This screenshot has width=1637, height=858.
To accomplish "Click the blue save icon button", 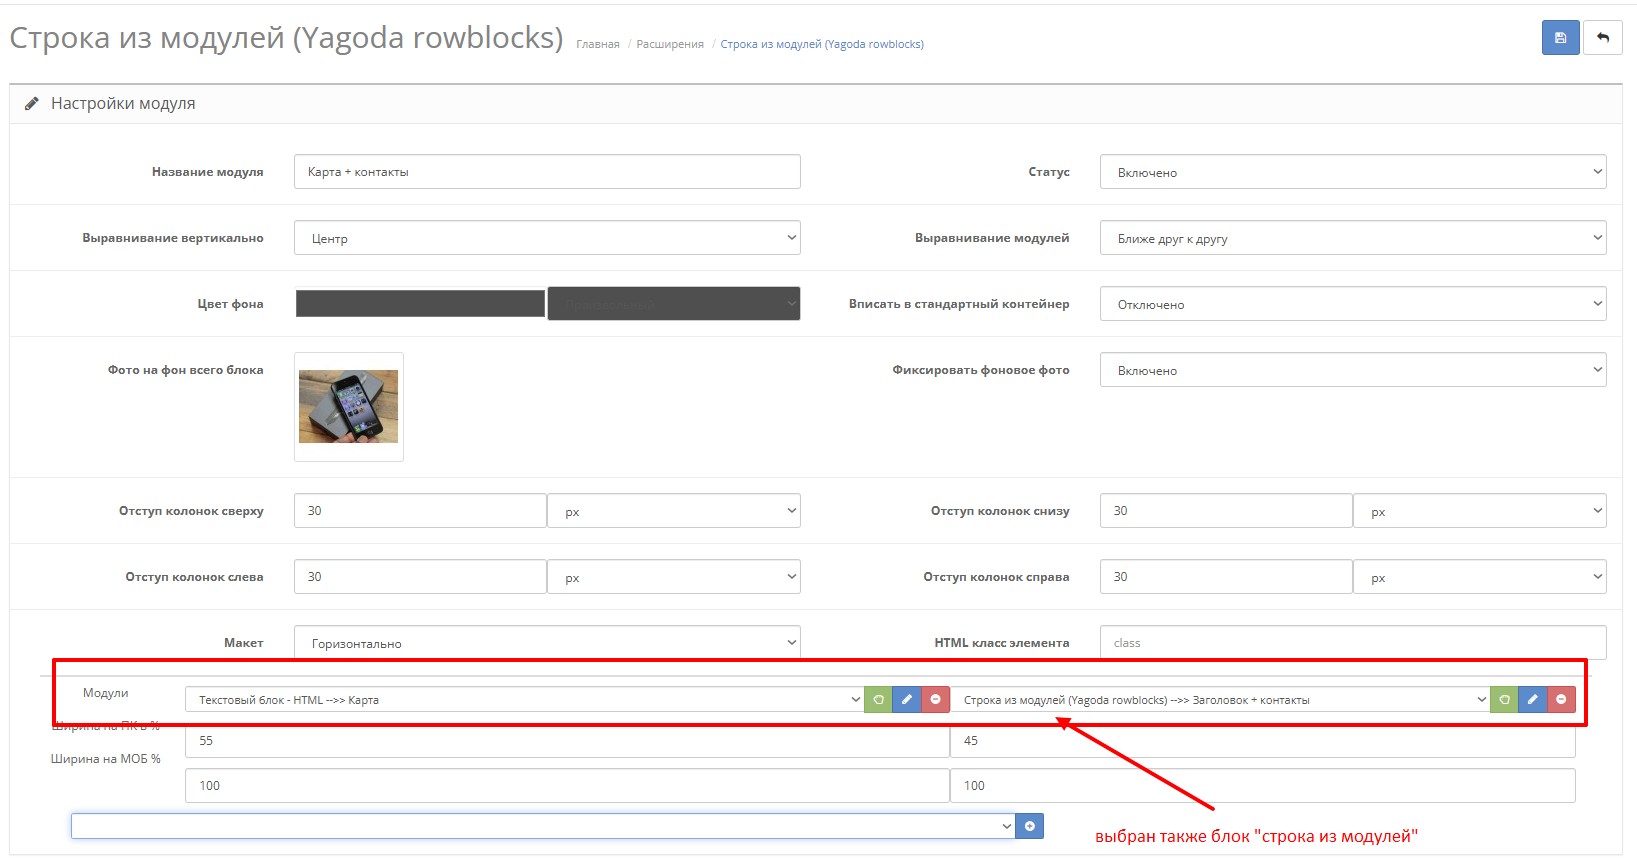I will 1560,38.
